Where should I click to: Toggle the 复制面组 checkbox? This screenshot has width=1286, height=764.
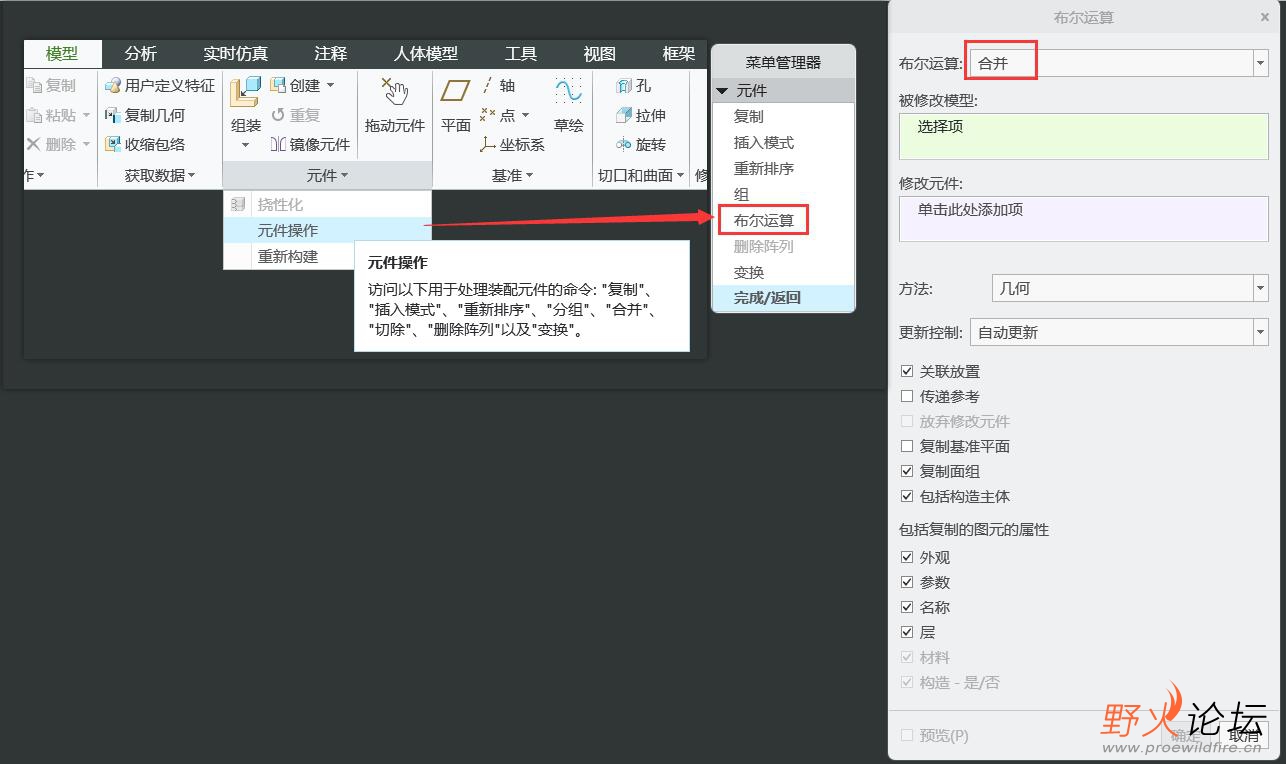[x=907, y=471]
